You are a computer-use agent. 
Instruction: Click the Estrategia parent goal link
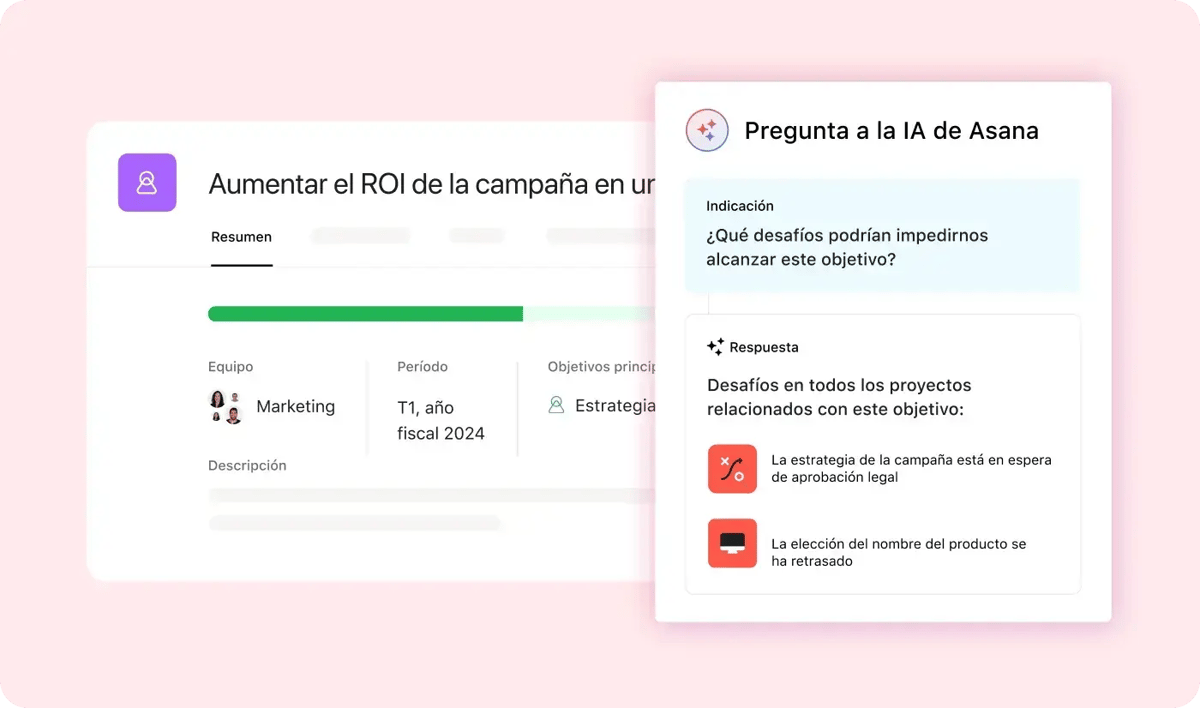coord(614,406)
